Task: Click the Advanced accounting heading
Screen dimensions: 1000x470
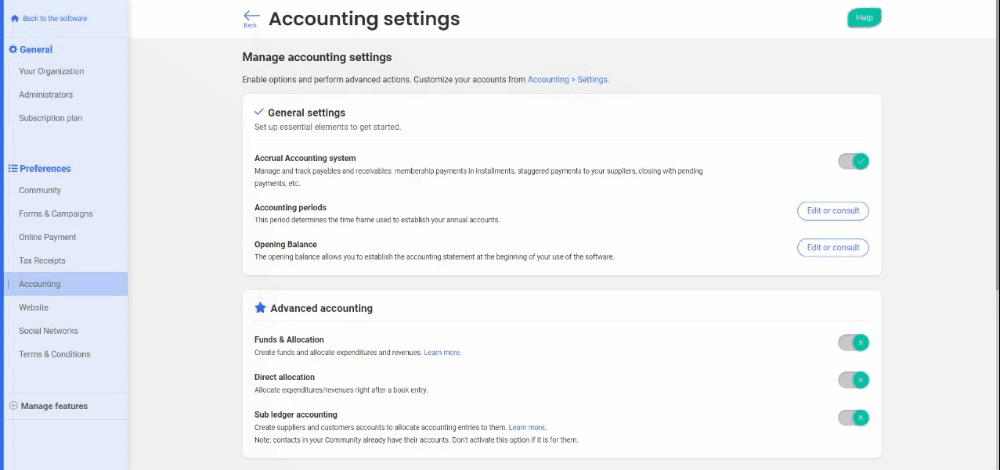Action: (x=321, y=308)
